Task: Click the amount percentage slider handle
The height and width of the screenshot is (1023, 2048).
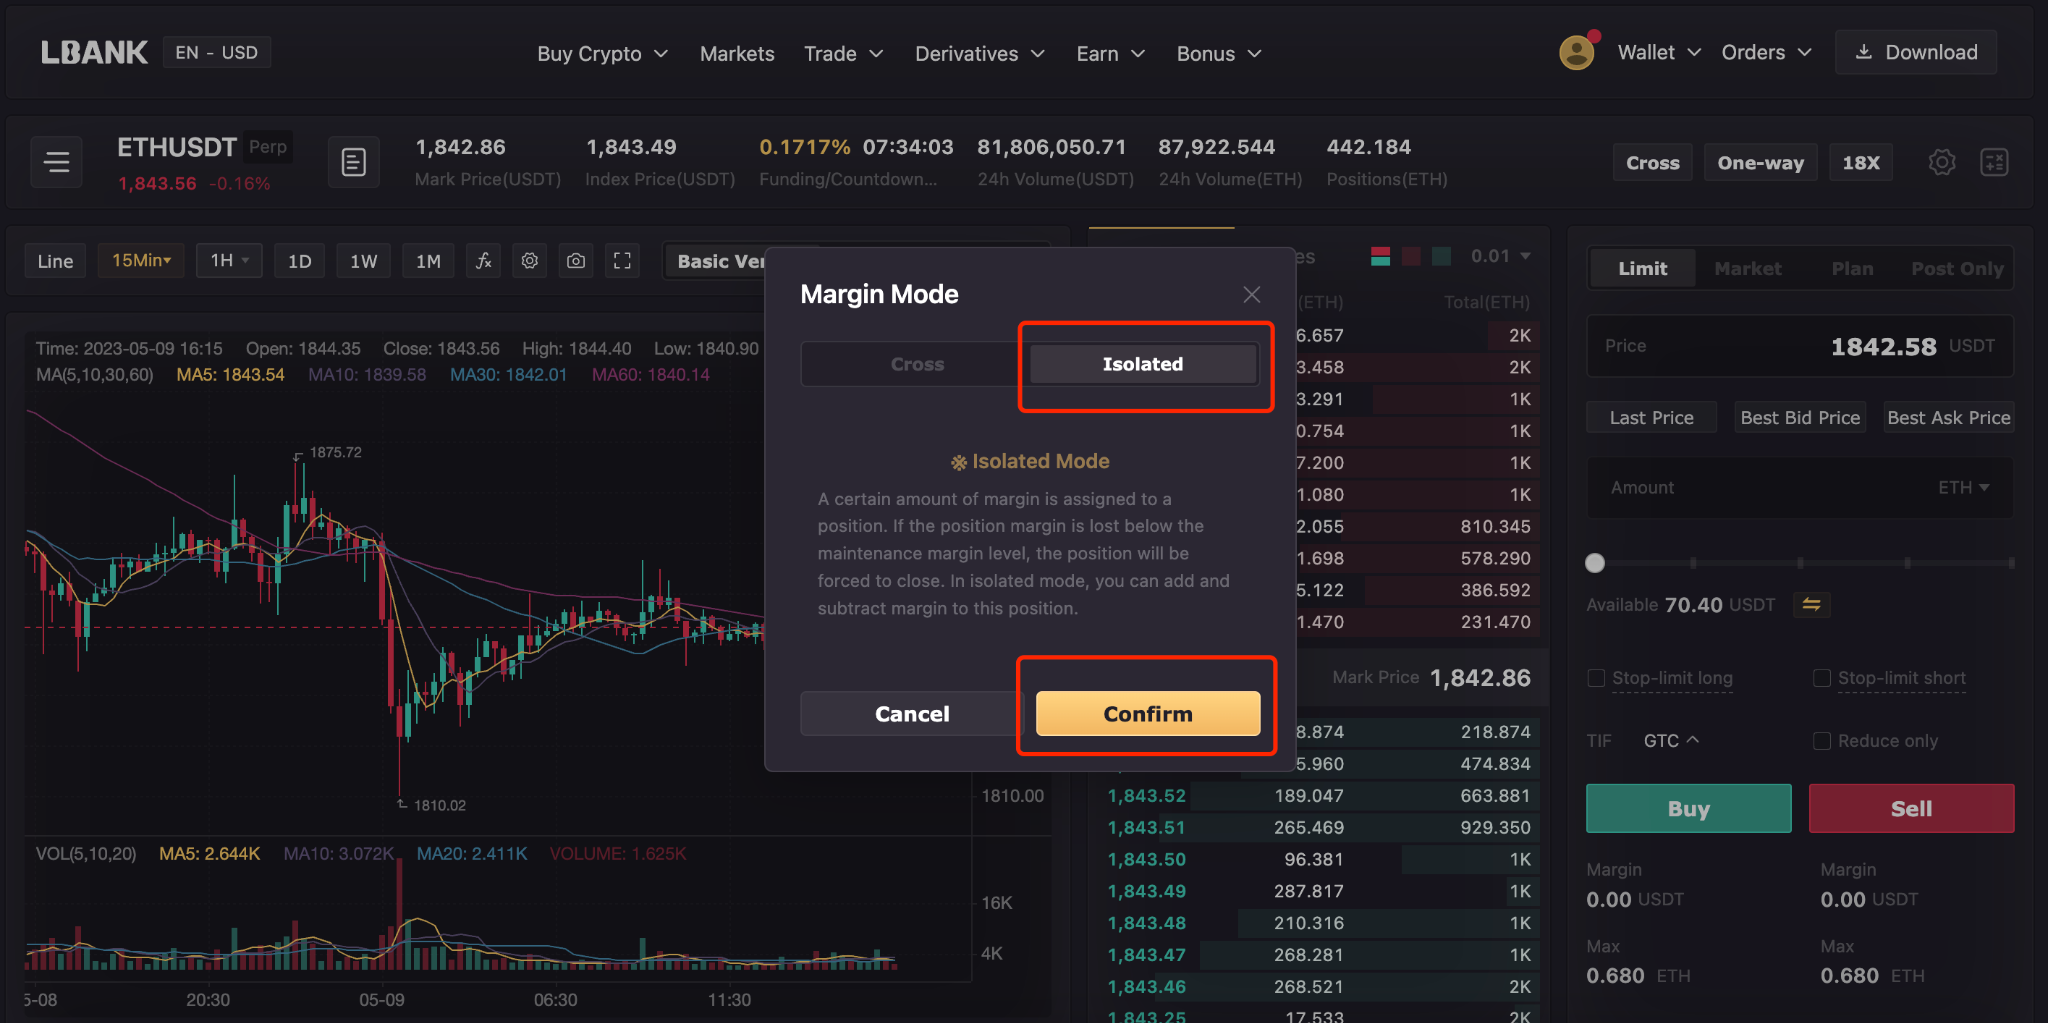Action: click(x=1595, y=563)
